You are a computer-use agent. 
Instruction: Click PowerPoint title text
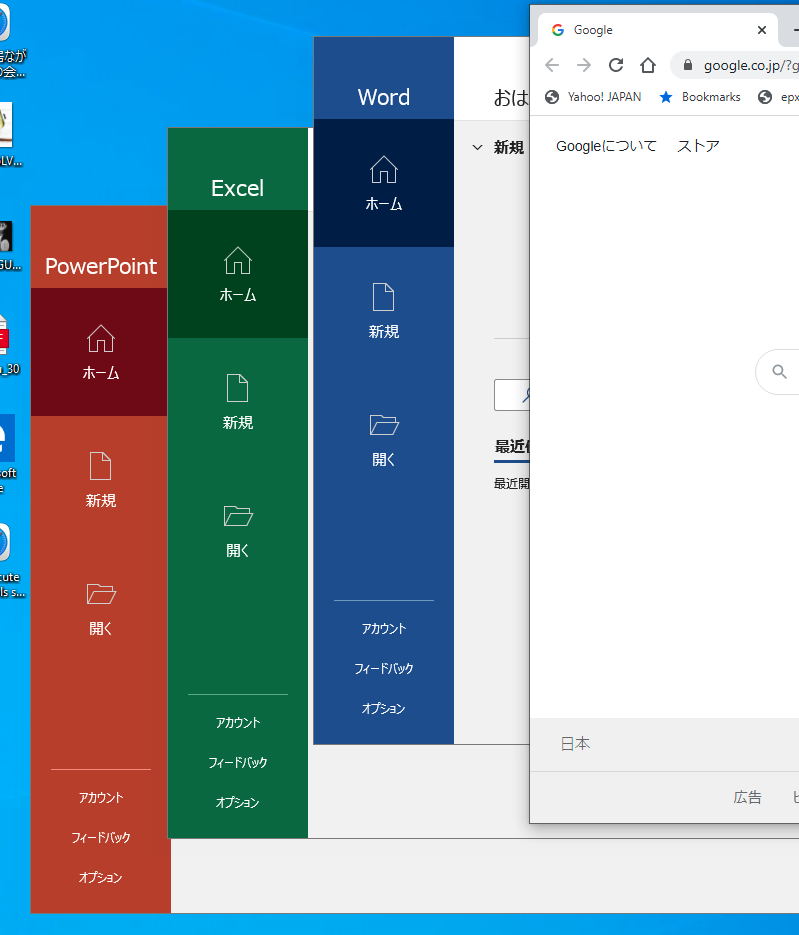pyautogui.click(x=101, y=266)
